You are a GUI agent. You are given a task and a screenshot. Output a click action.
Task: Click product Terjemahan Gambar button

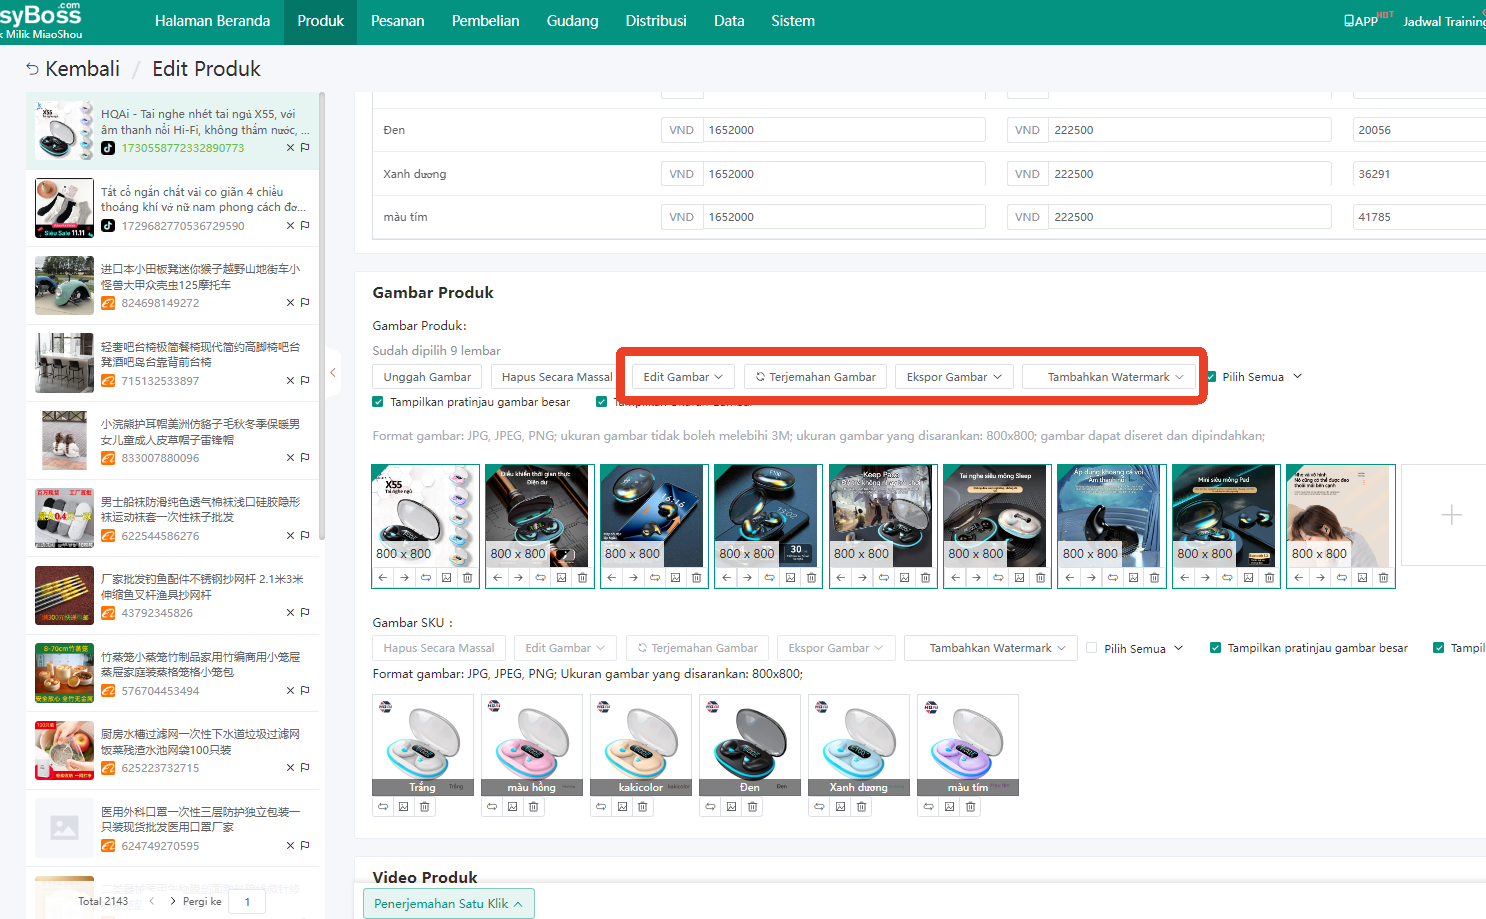815,377
